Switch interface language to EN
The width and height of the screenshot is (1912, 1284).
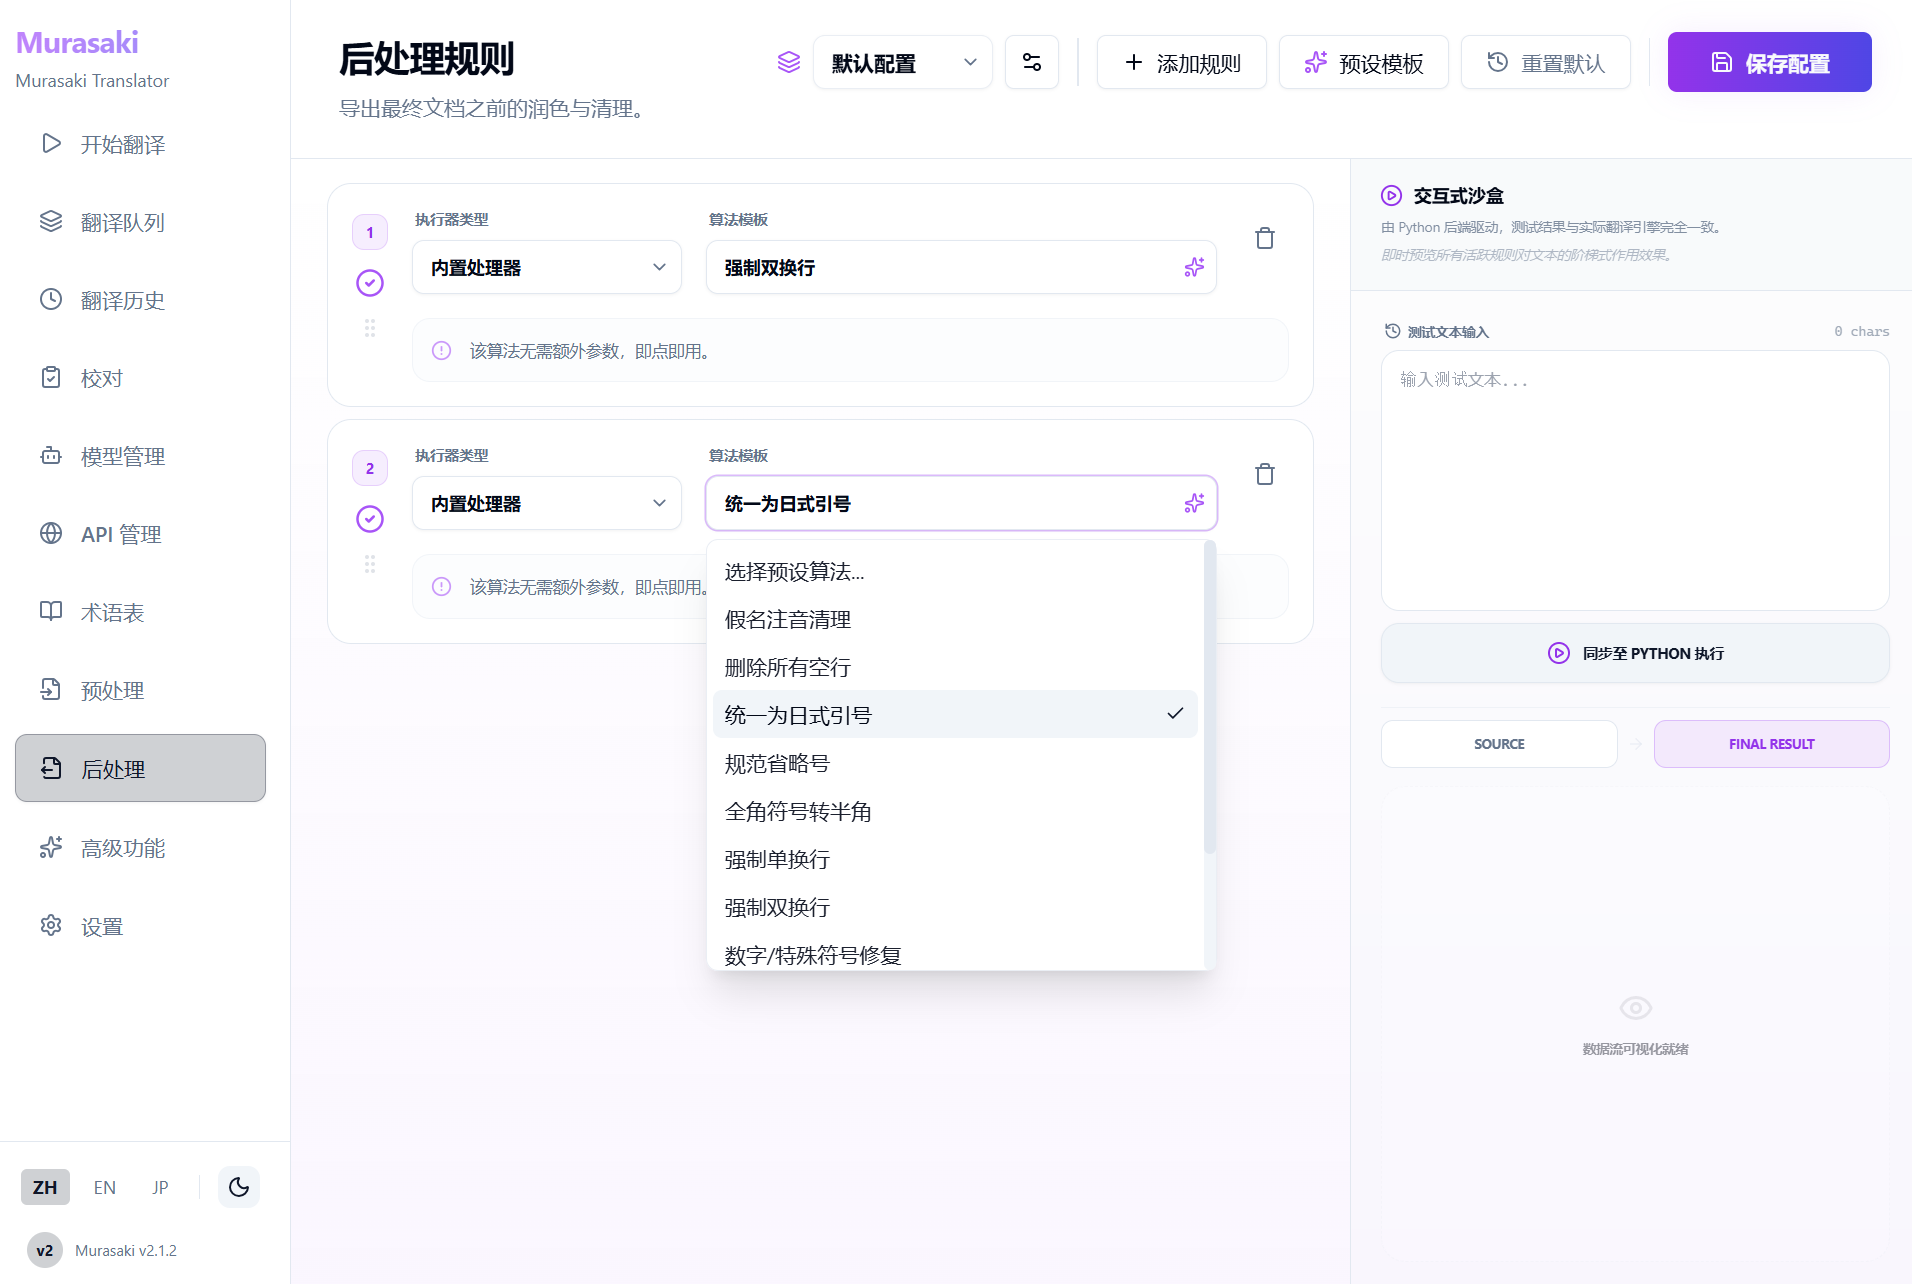pos(104,1187)
